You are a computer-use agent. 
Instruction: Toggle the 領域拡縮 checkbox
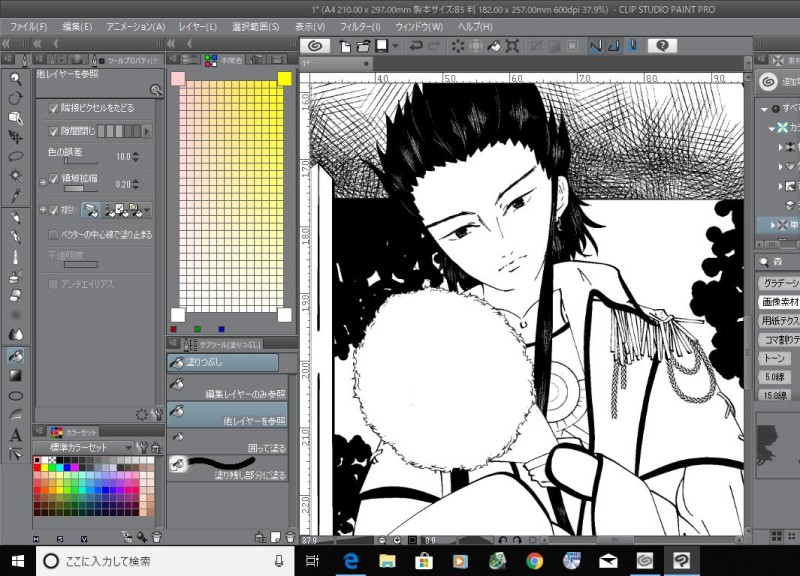pos(54,179)
